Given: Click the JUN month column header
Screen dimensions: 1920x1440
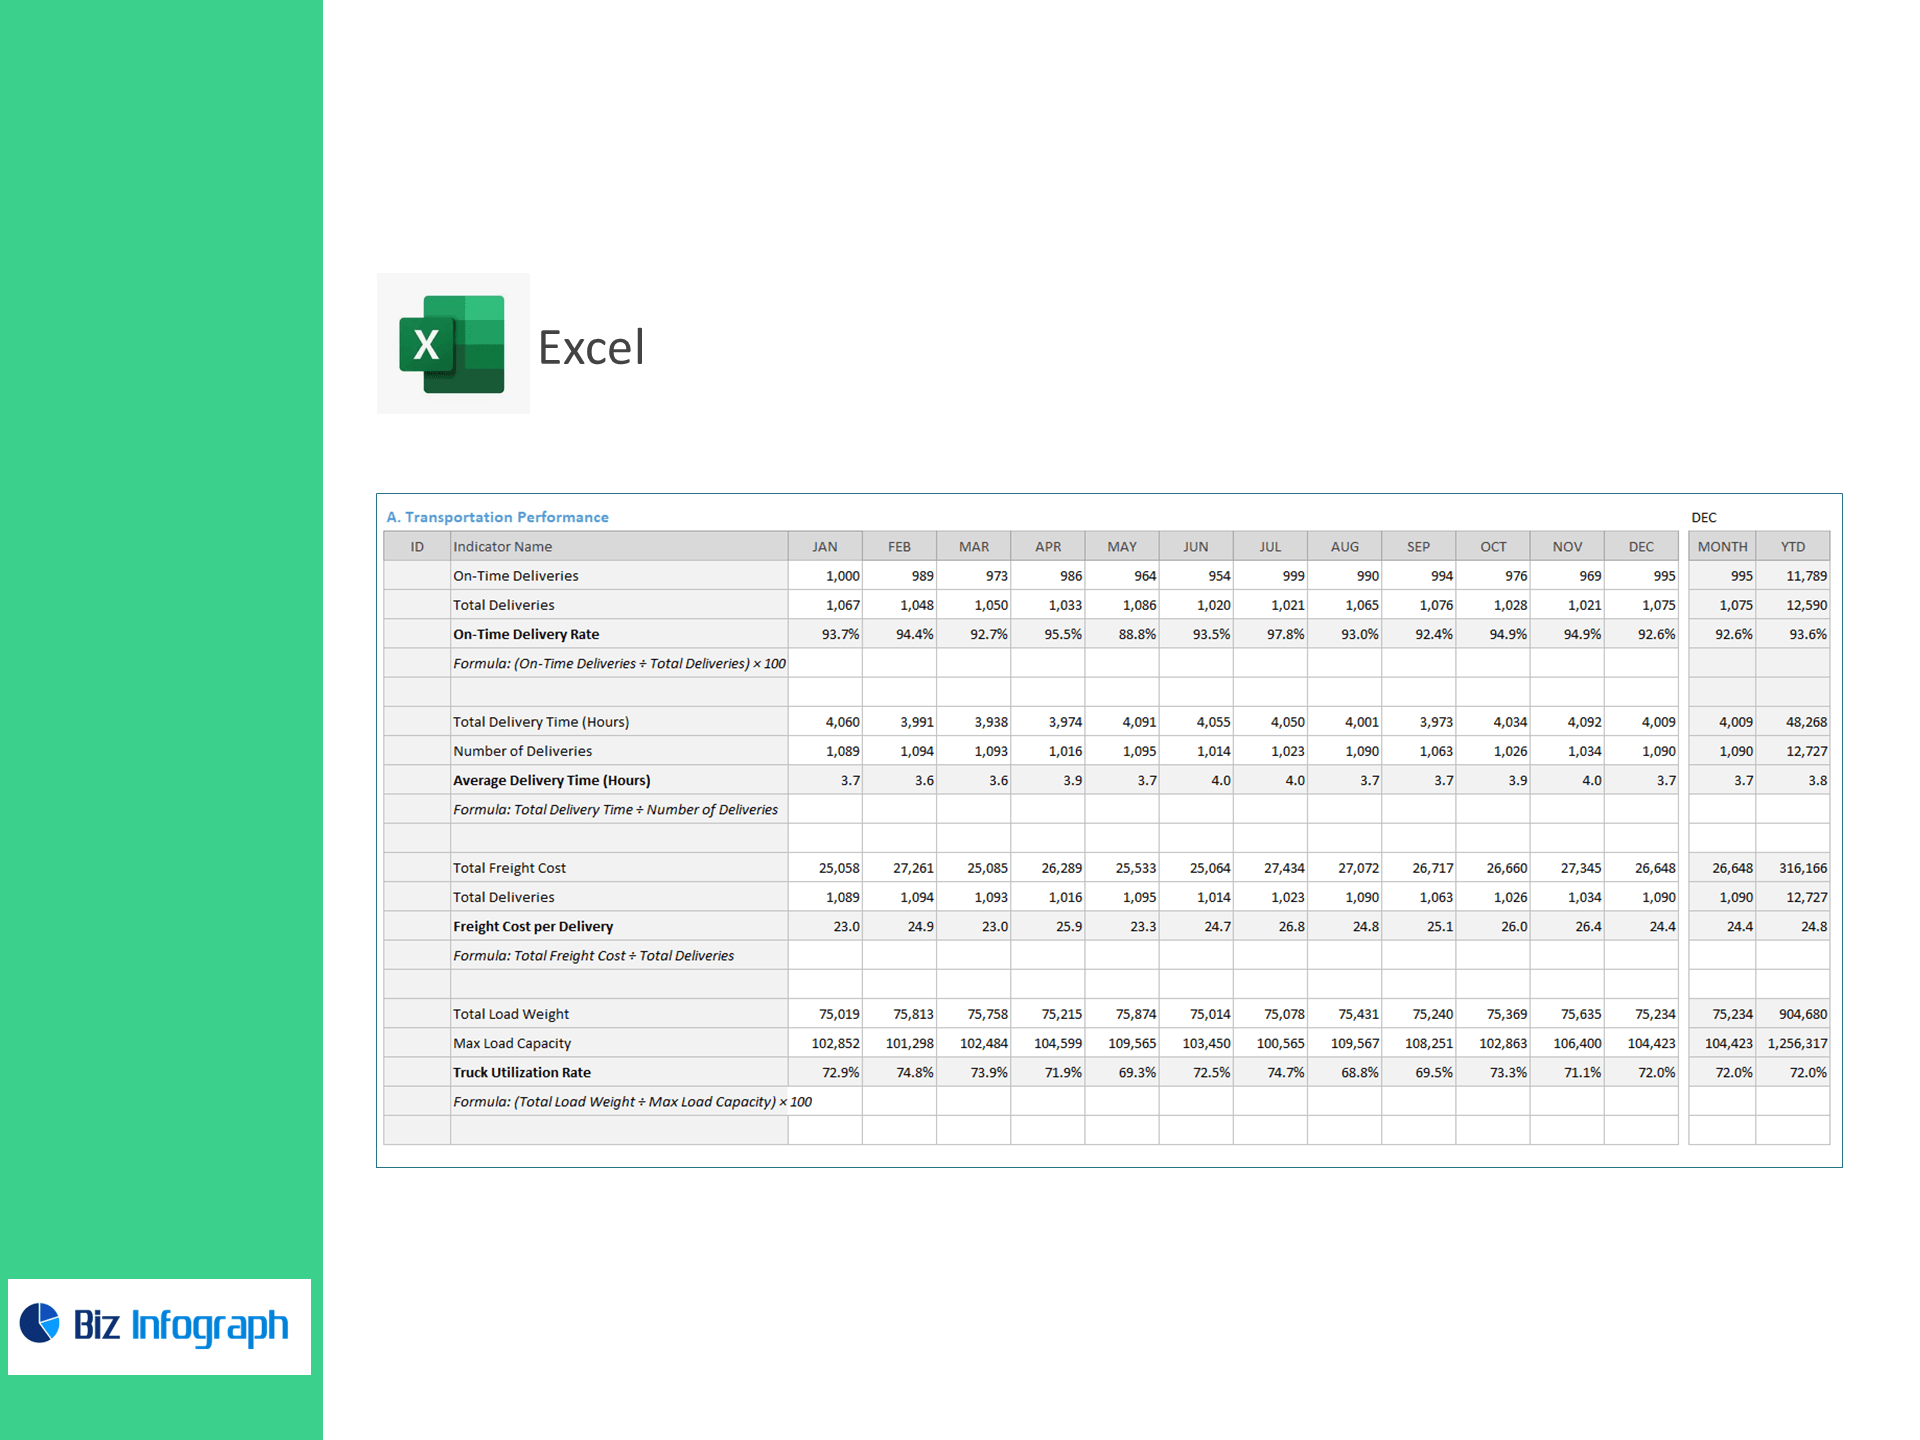Looking at the screenshot, I should (x=1195, y=547).
